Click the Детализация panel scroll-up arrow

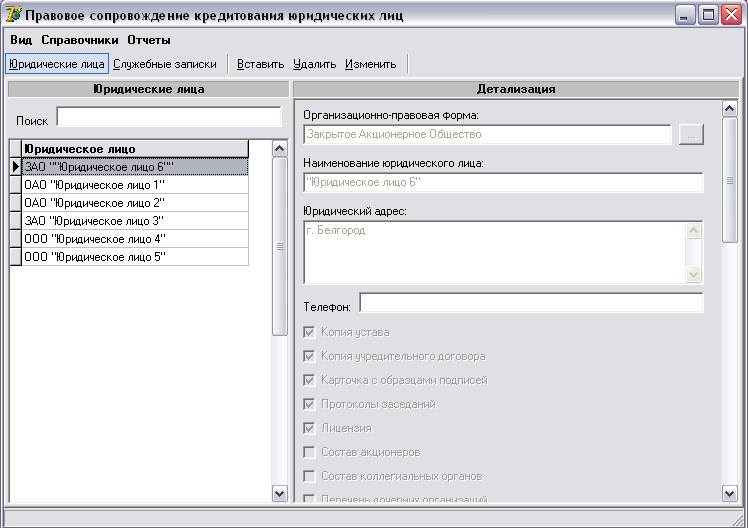coord(729,109)
